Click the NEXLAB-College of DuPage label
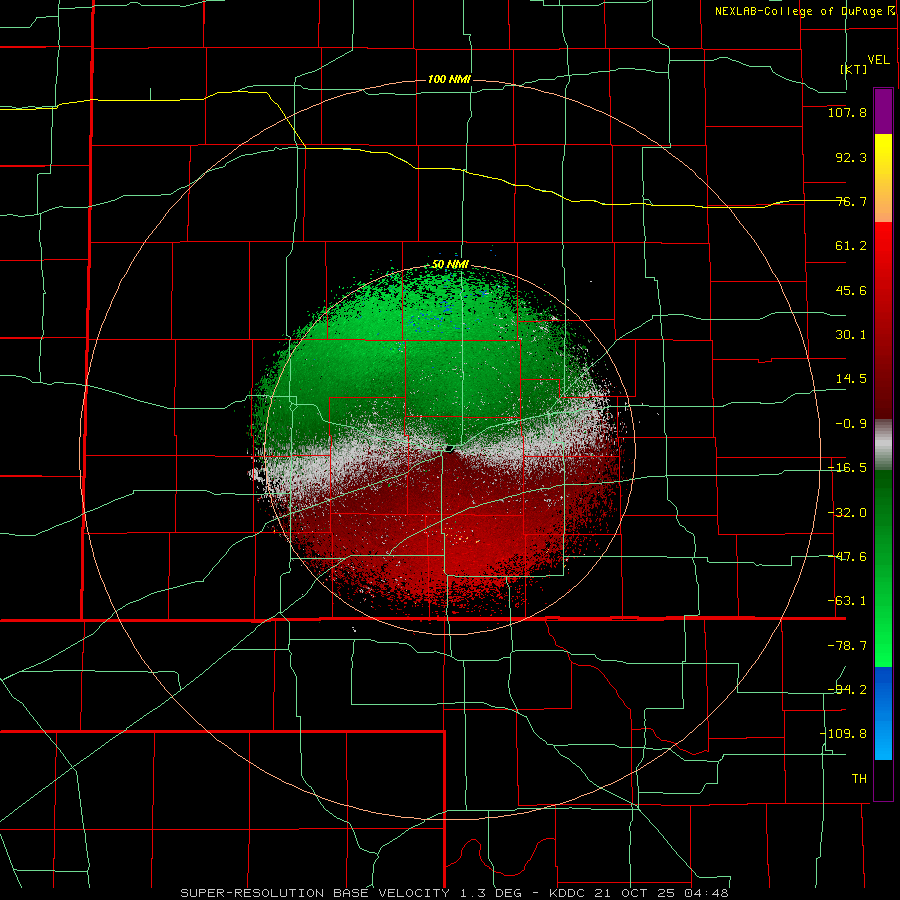This screenshot has height=900, width=900. (799, 11)
